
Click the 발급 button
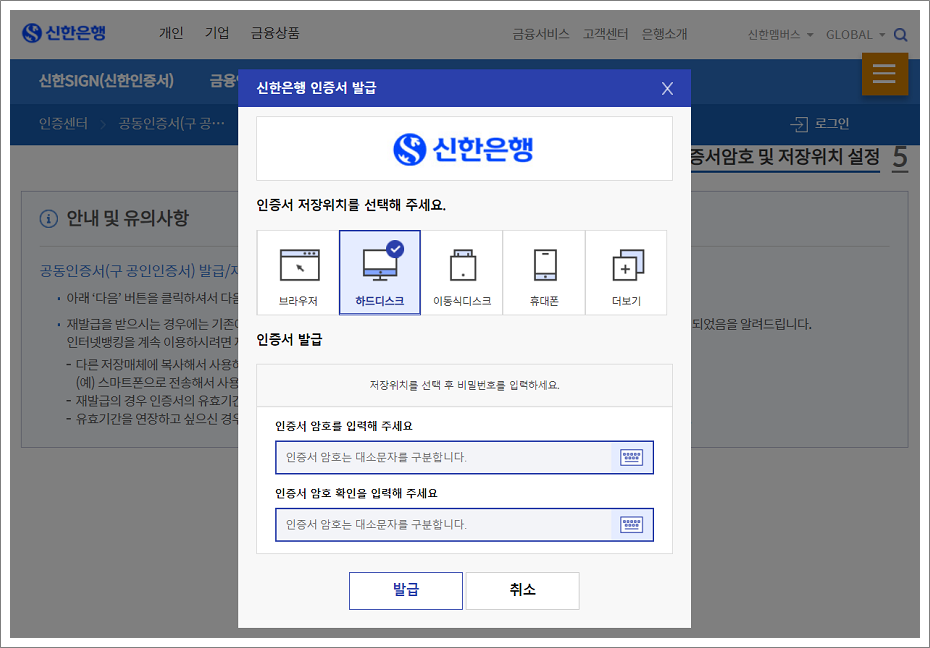[406, 590]
